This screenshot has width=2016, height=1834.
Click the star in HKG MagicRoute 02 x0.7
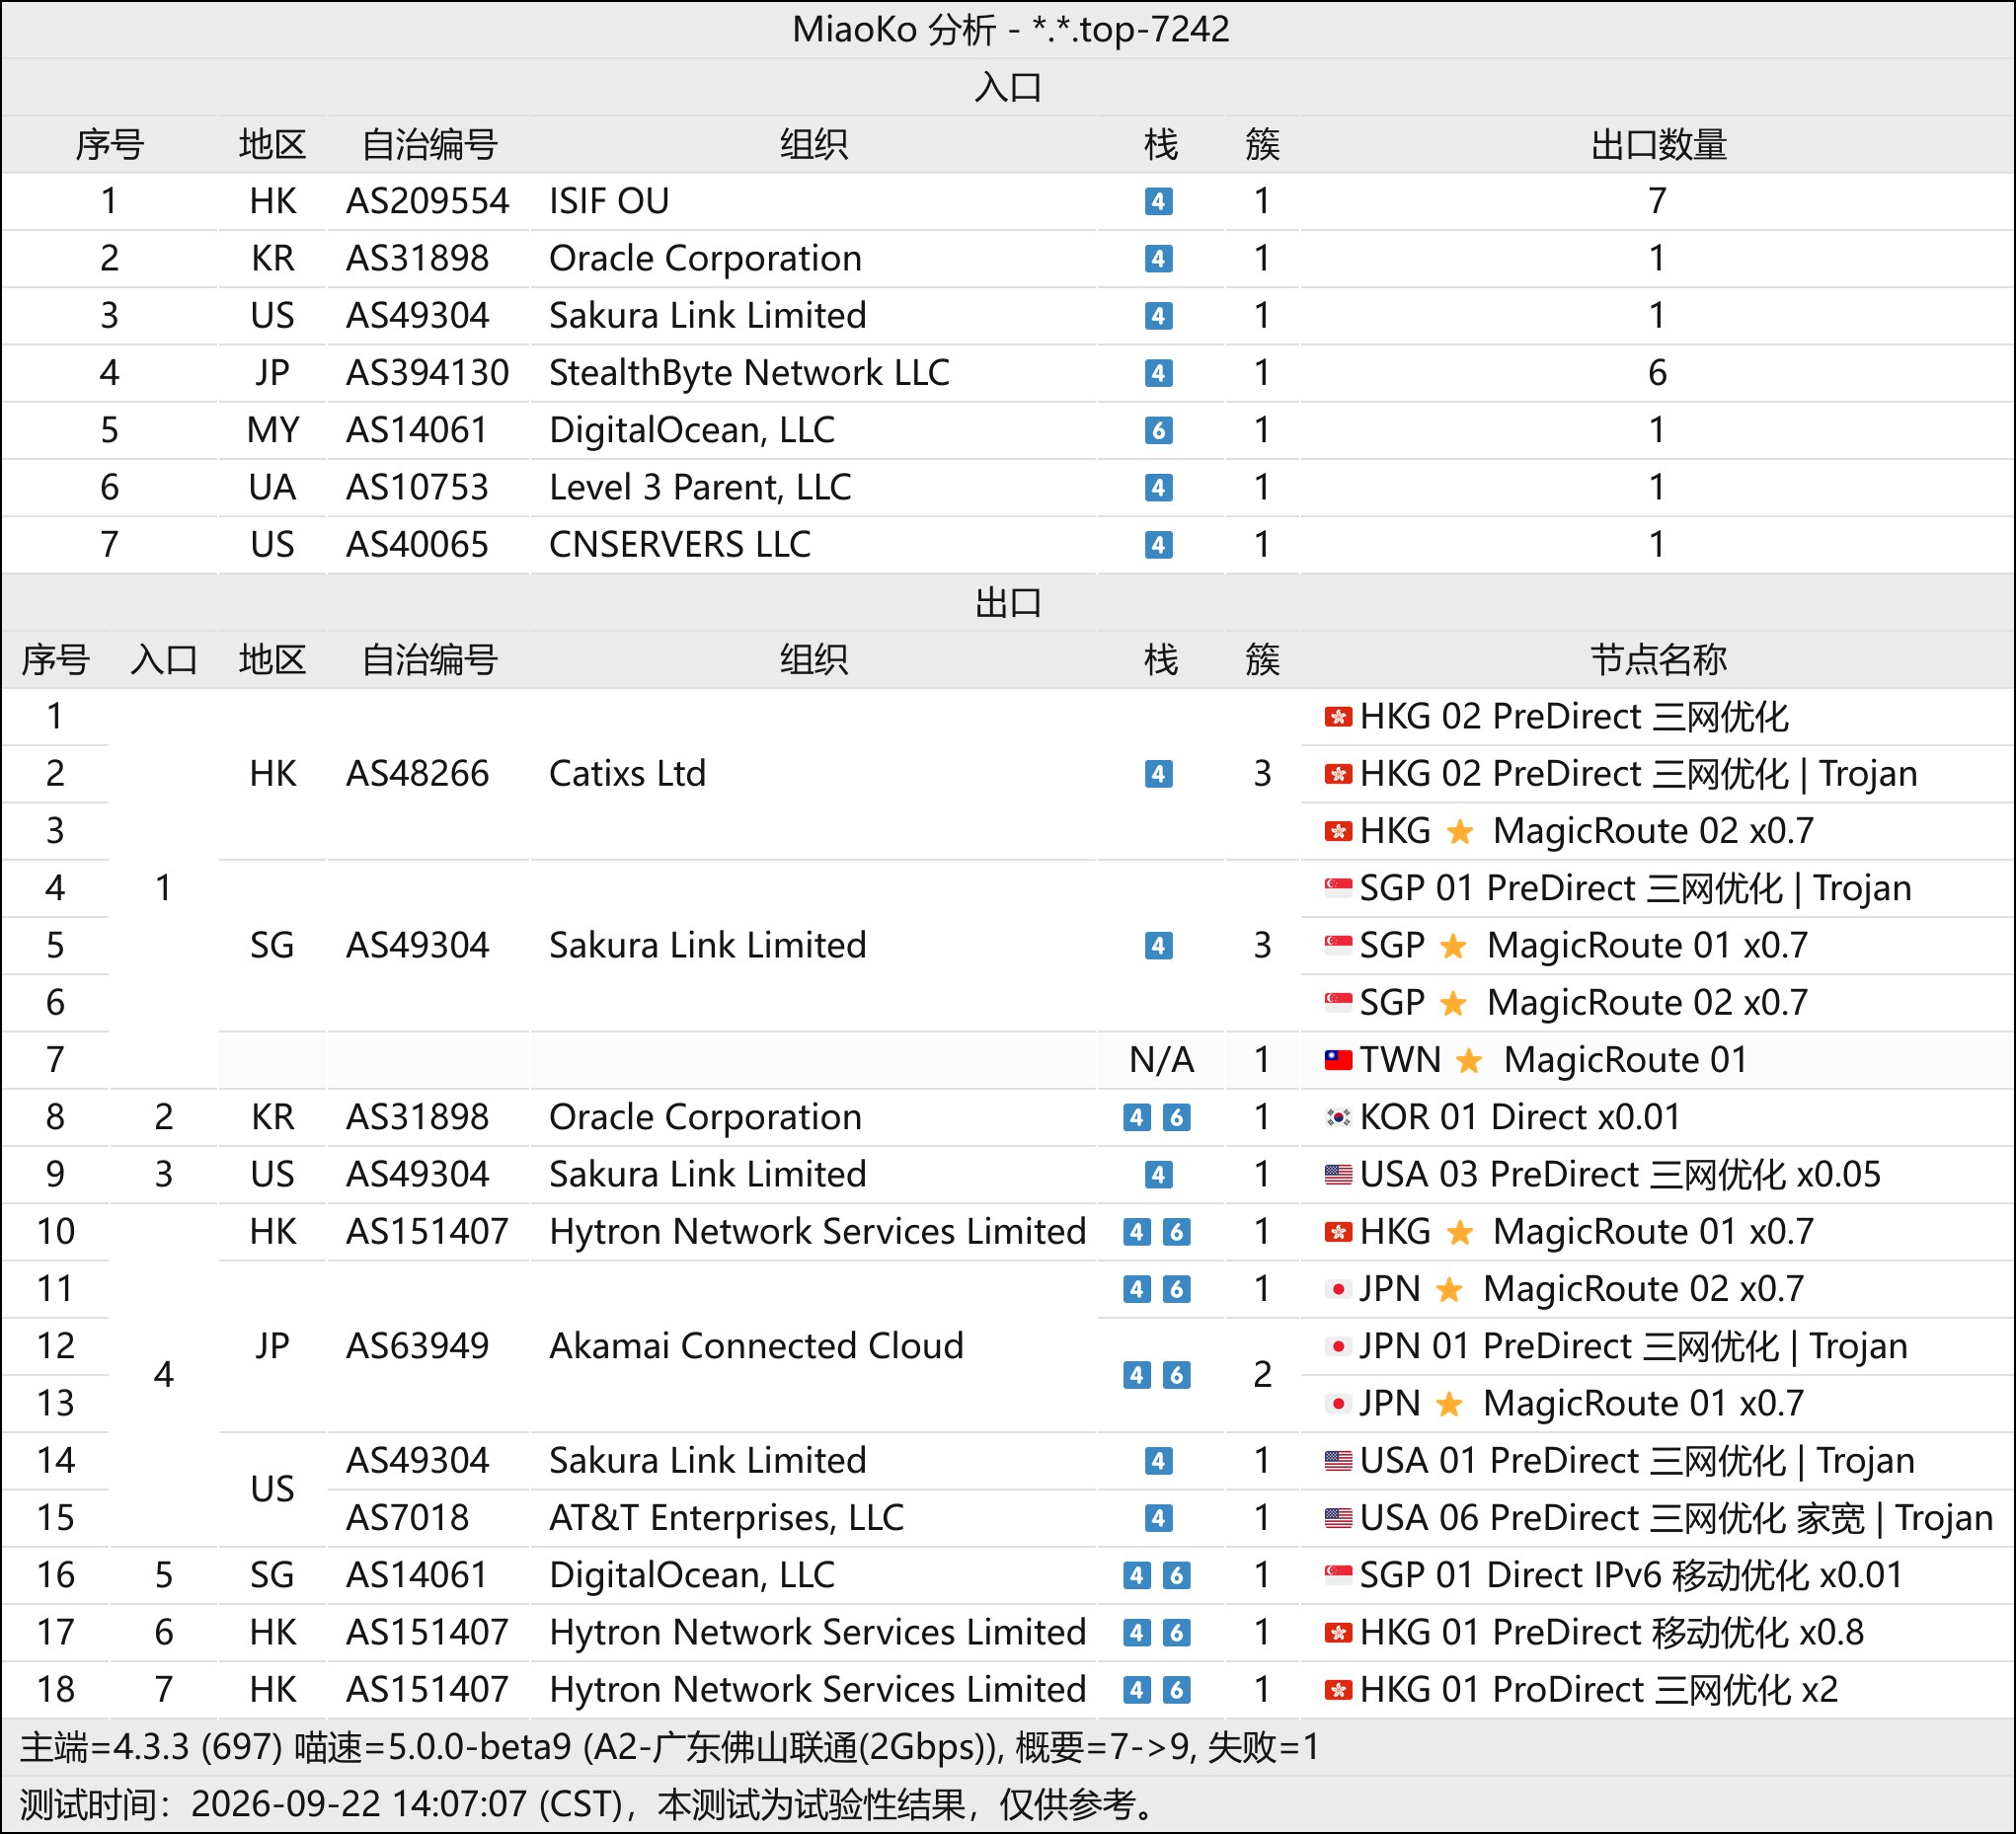point(1460,831)
